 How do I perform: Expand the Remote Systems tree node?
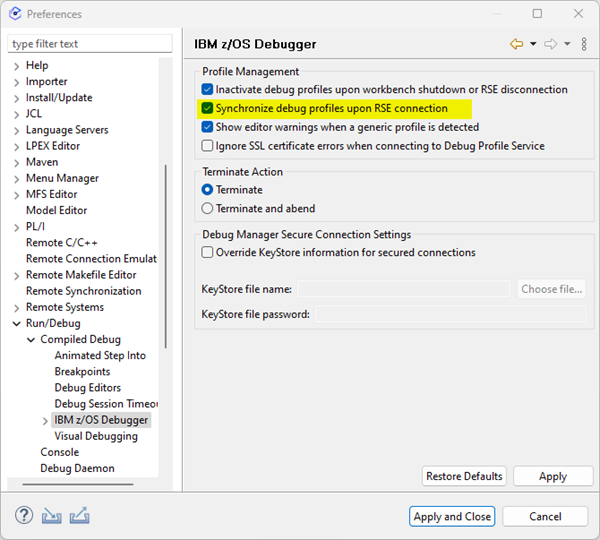pos(16,308)
